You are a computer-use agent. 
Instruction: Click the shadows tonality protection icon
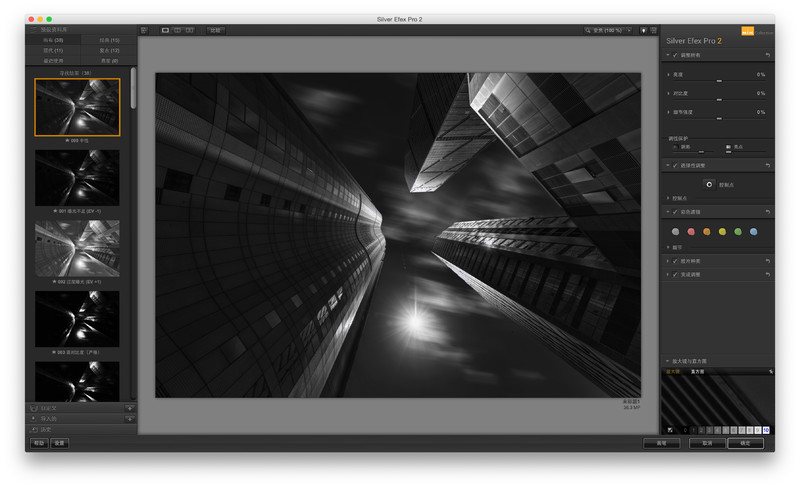pyautogui.click(x=676, y=147)
